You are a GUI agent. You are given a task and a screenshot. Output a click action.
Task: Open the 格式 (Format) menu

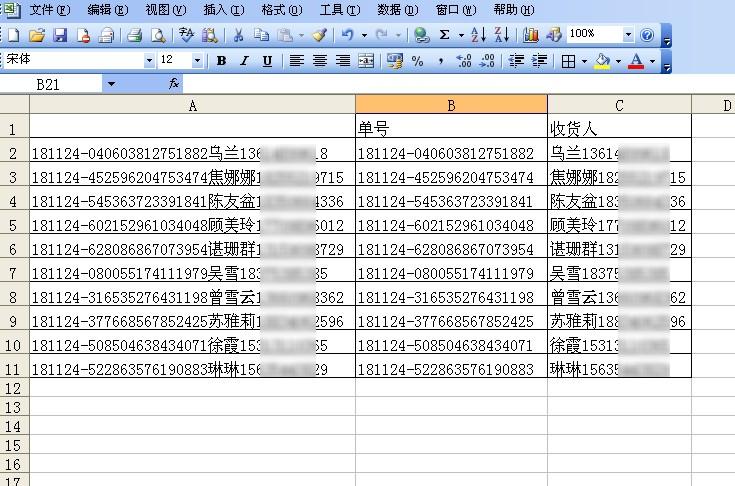(x=282, y=9)
